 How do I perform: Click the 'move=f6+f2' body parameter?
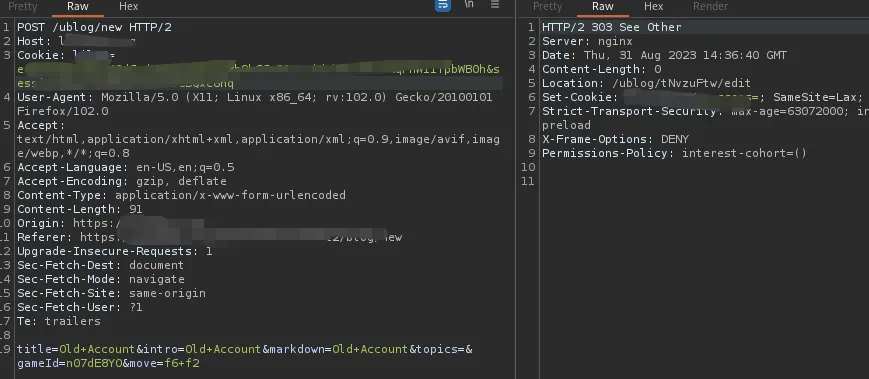[164, 363]
